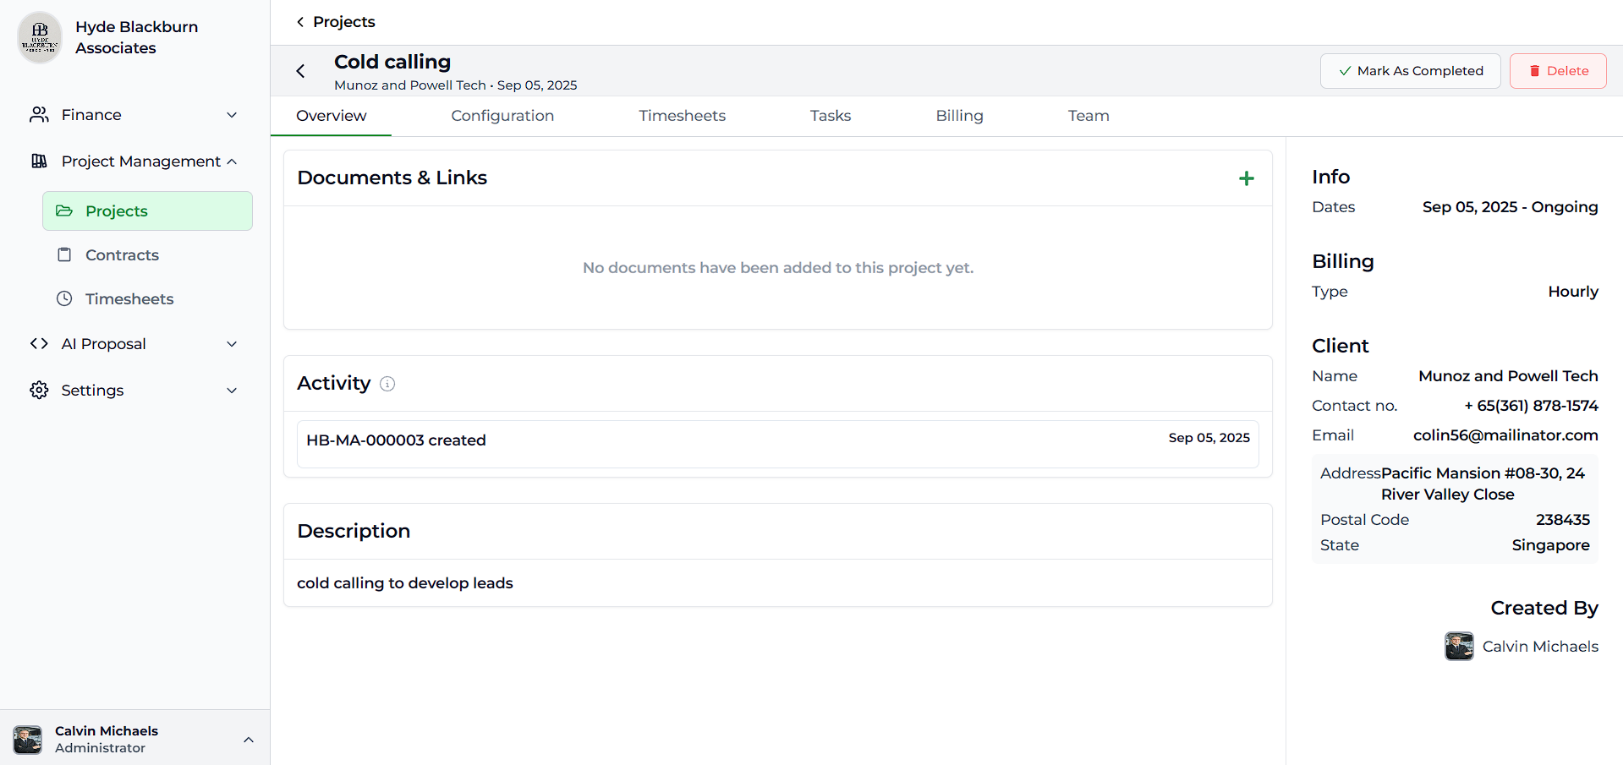Click the State value Singapore
The image size is (1623, 768).
[x=1550, y=546]
